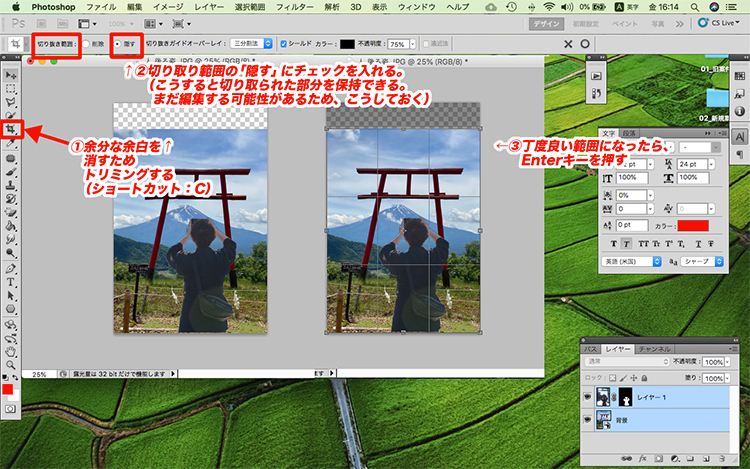Open language 英語 (米国) dropdown
This screenshot has height=469, width=750.
pyautogui.click(x=631, y=262)
